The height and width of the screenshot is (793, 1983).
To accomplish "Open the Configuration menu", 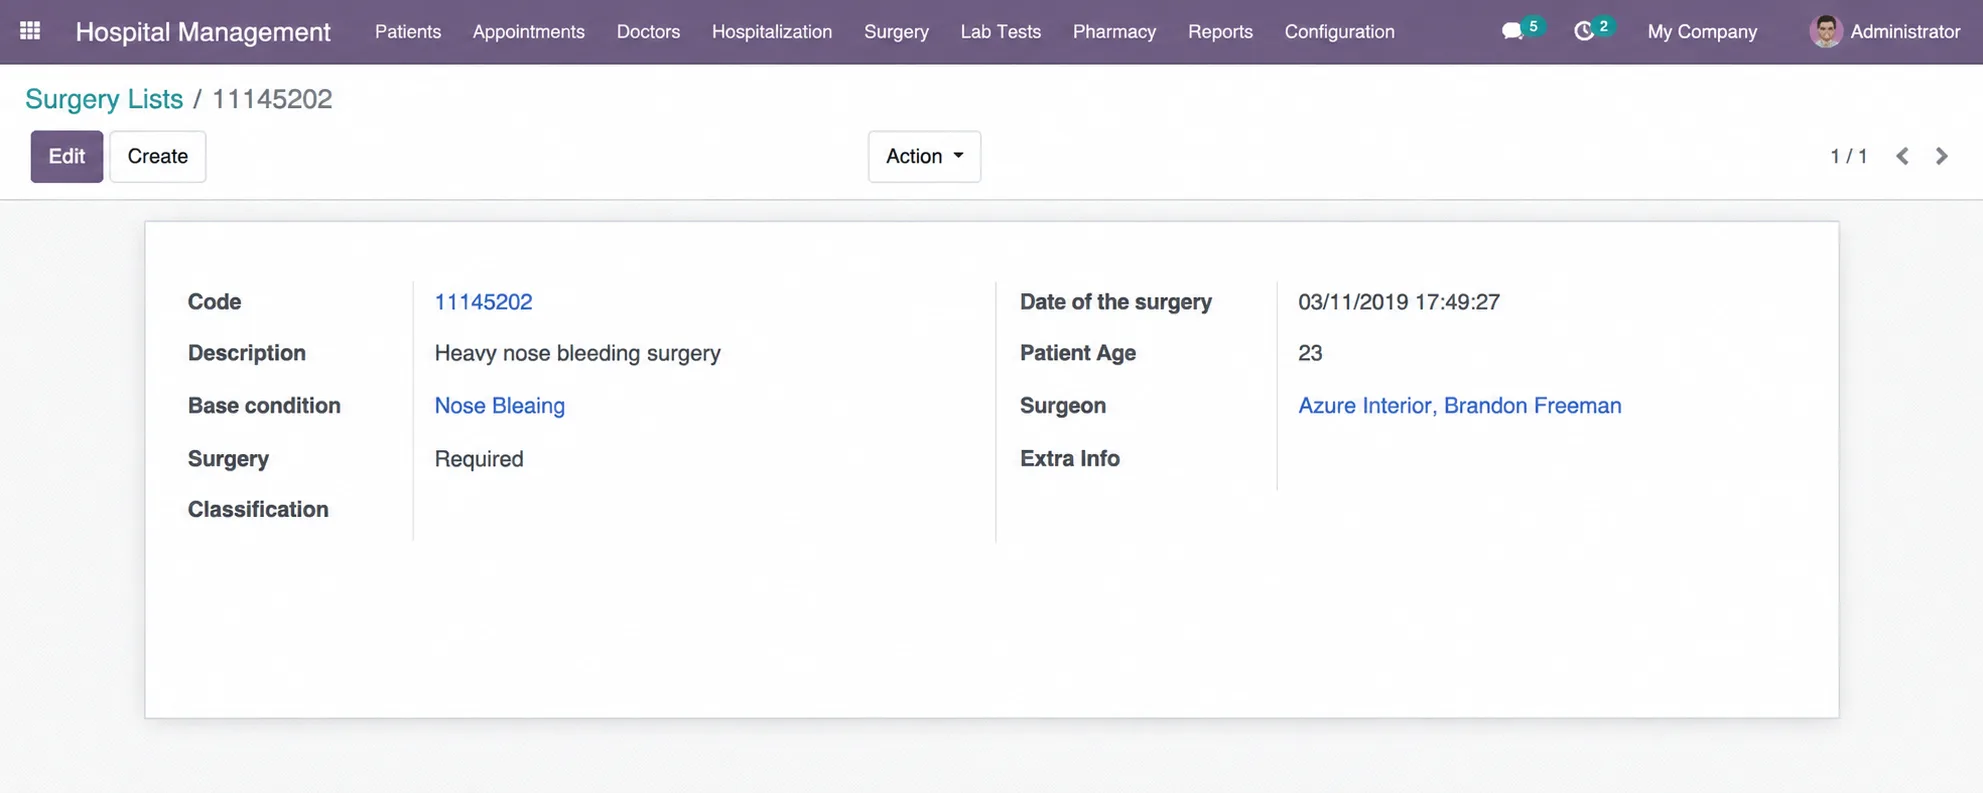I will coord(1339,32).
